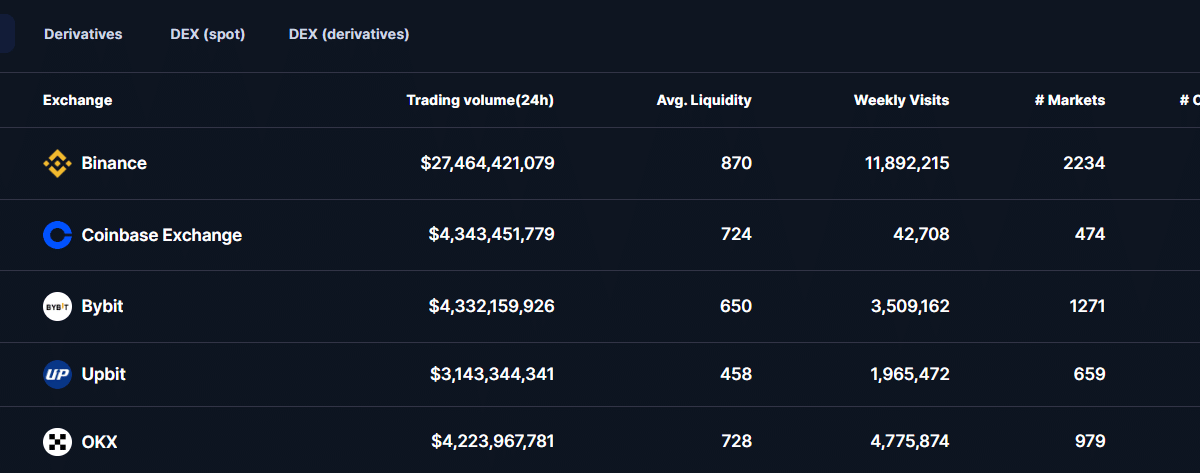
Task: Click the Binance logo icon
Action: [x=57, y=164]
